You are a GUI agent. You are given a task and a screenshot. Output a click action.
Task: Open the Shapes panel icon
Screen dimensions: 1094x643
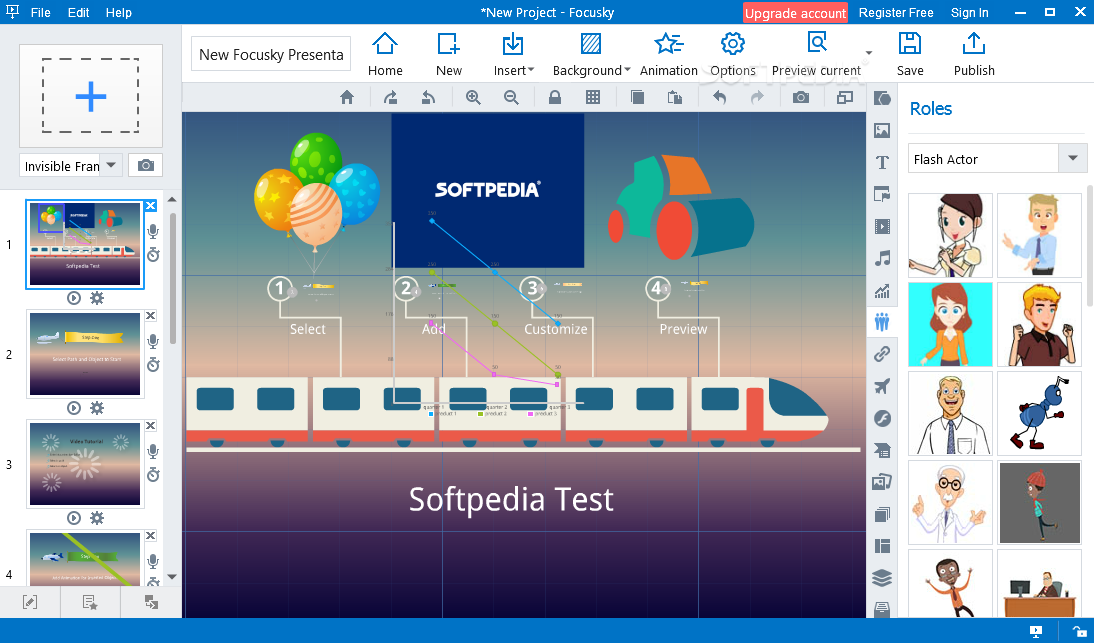882,98
